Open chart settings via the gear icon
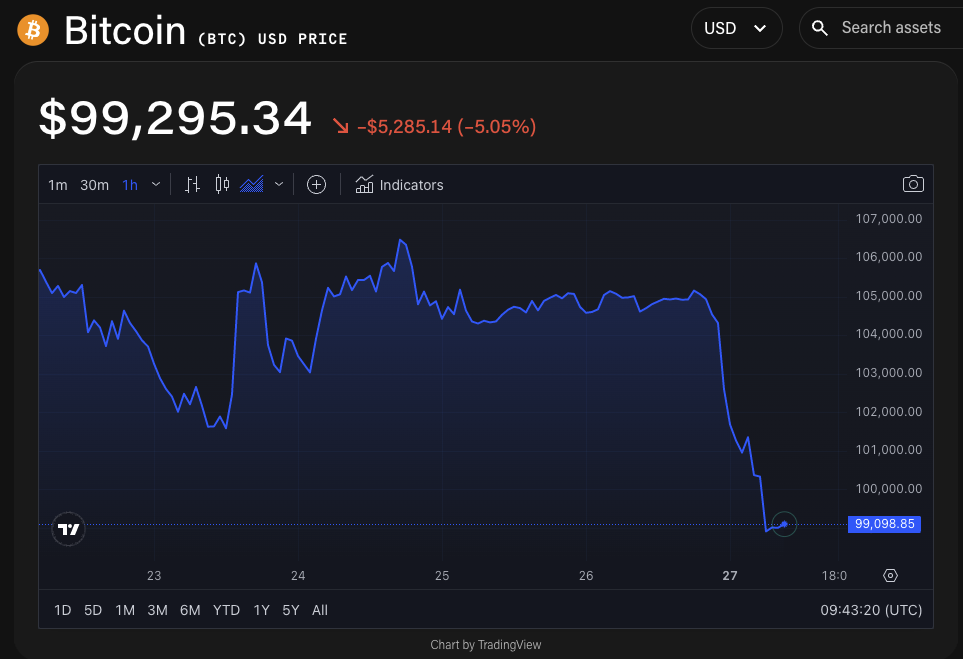Image resolution: width=963 pixels, height=659 pixels. (889, 576)
